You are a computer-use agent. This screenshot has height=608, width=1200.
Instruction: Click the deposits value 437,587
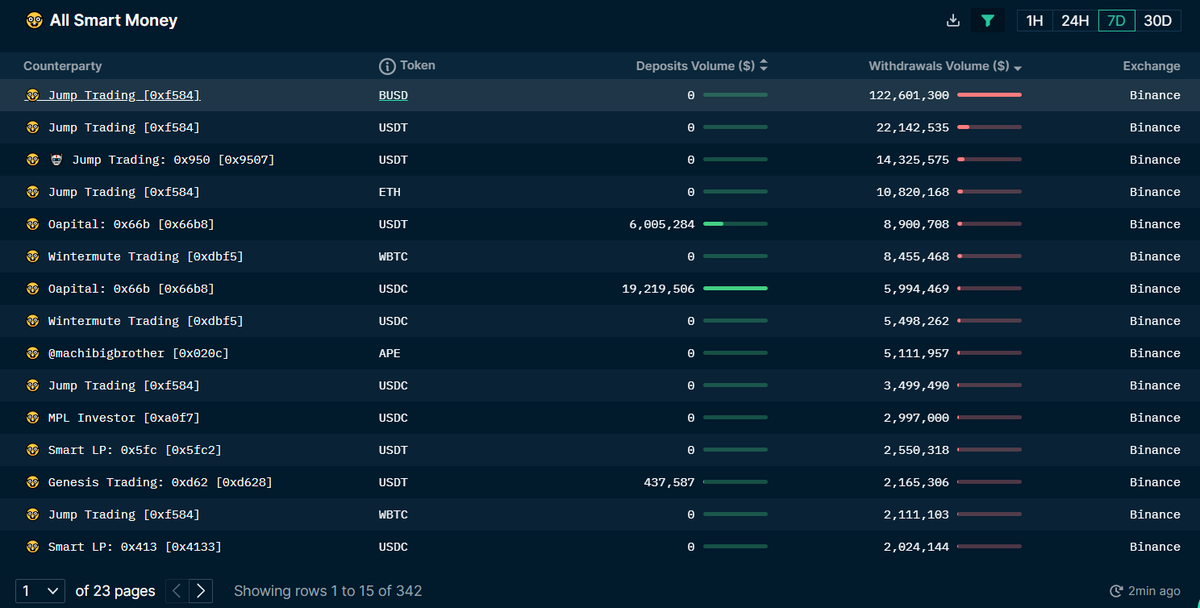[669, 482]
